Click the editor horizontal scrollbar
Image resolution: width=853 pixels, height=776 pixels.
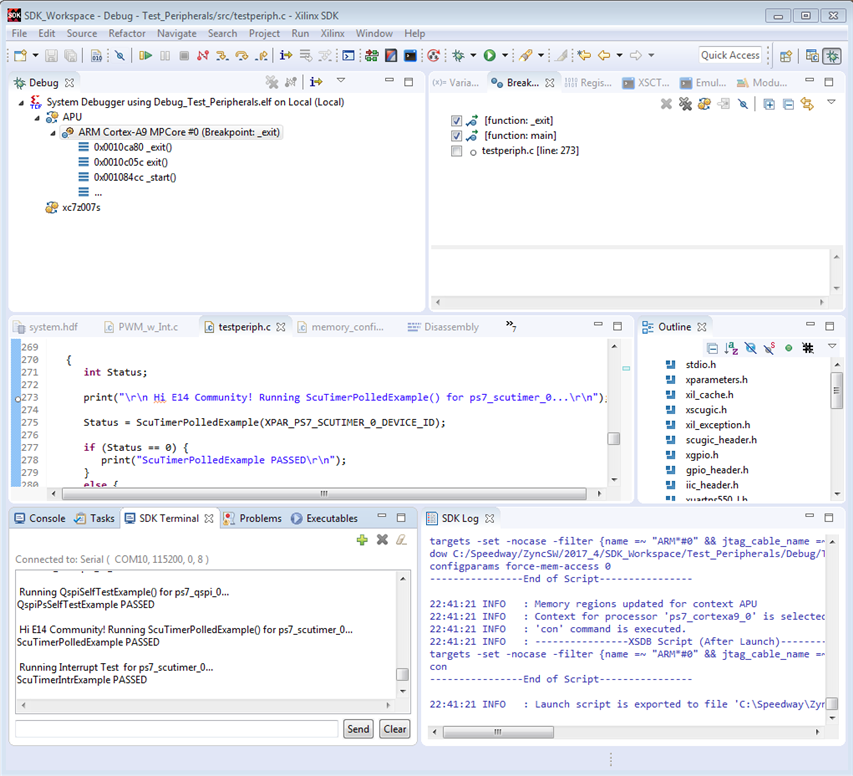pos(324,494)
